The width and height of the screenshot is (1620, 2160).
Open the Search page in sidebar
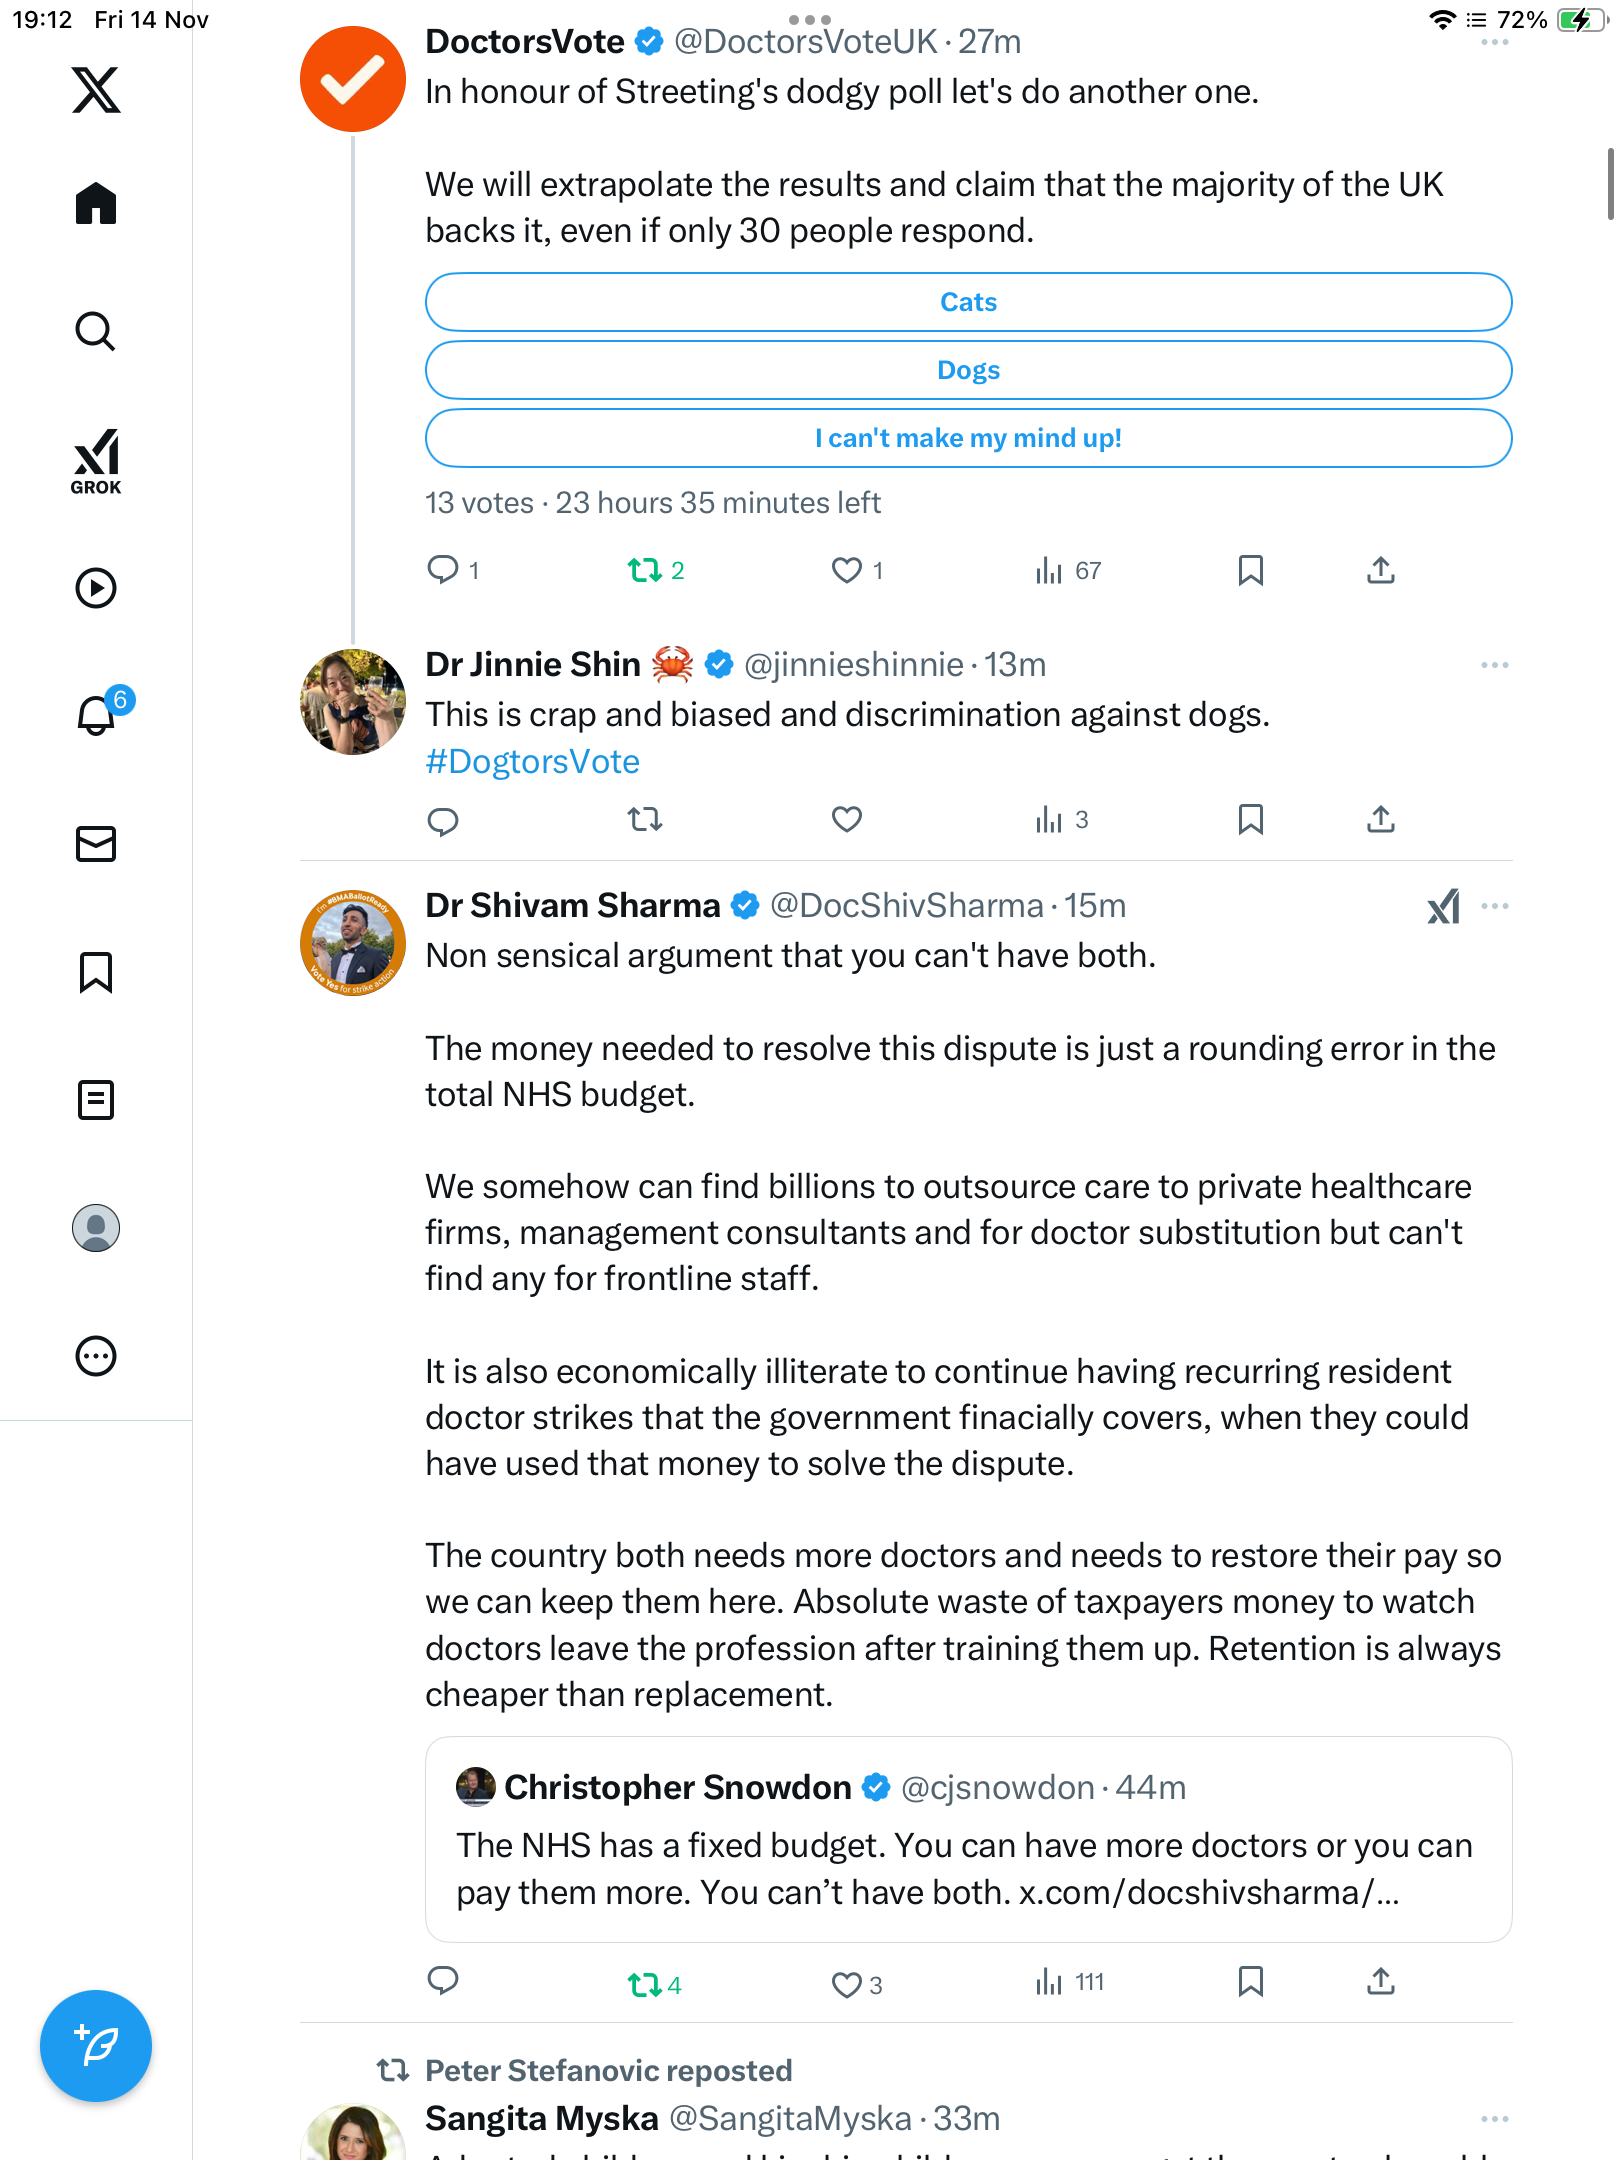pyautogui.click(x=96, y=332)
